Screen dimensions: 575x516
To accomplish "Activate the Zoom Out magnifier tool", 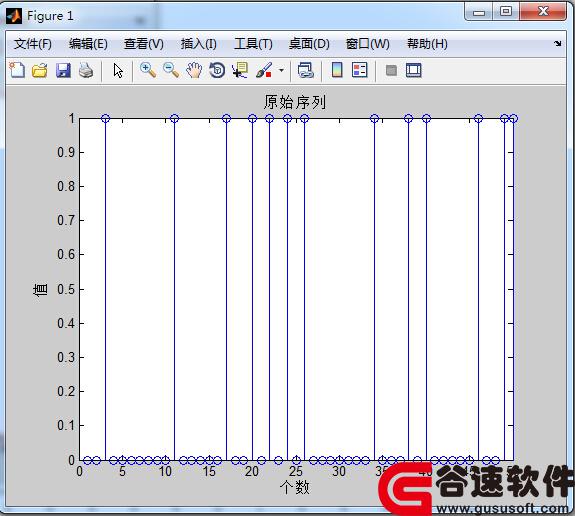I will click(171, 70).
